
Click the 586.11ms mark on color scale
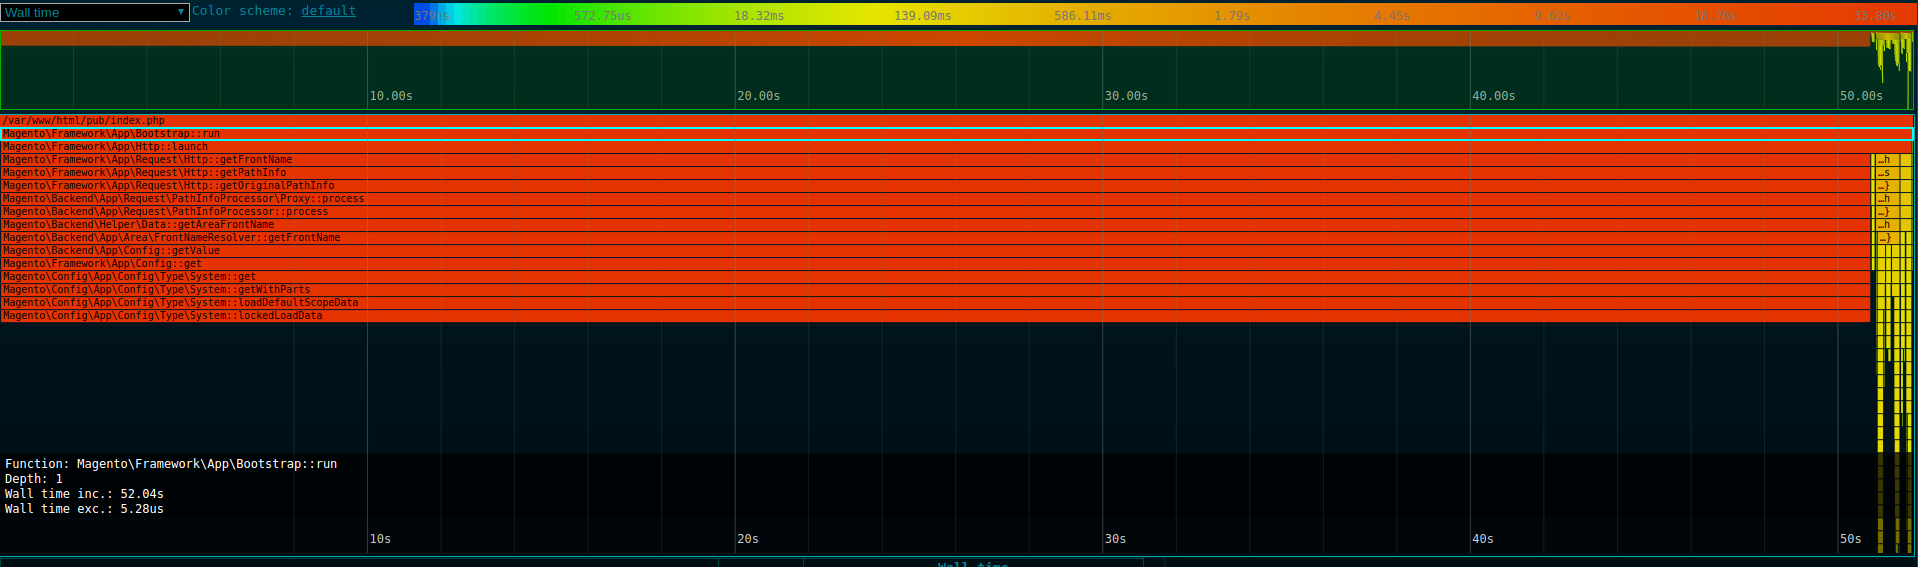tap(1083, 16)
